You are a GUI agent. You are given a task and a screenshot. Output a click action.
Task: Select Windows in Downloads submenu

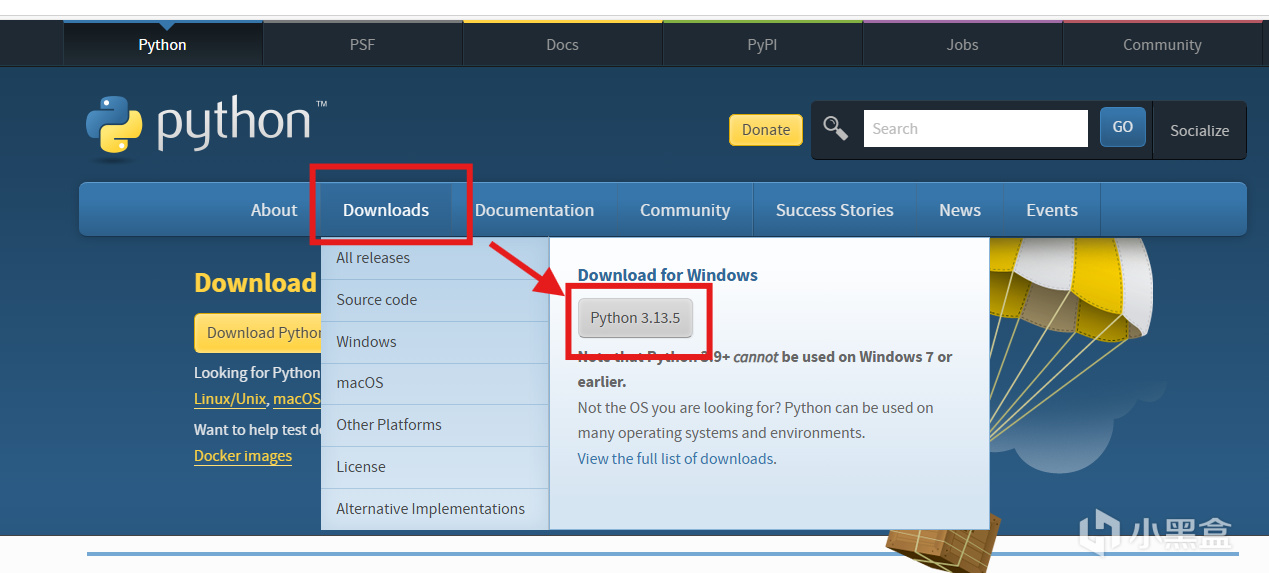click(x=435, y=342)
